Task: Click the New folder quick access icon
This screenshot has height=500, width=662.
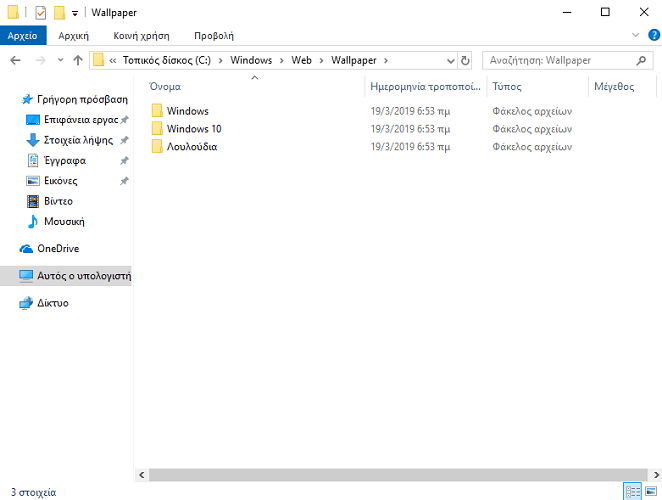Action: 60,13
